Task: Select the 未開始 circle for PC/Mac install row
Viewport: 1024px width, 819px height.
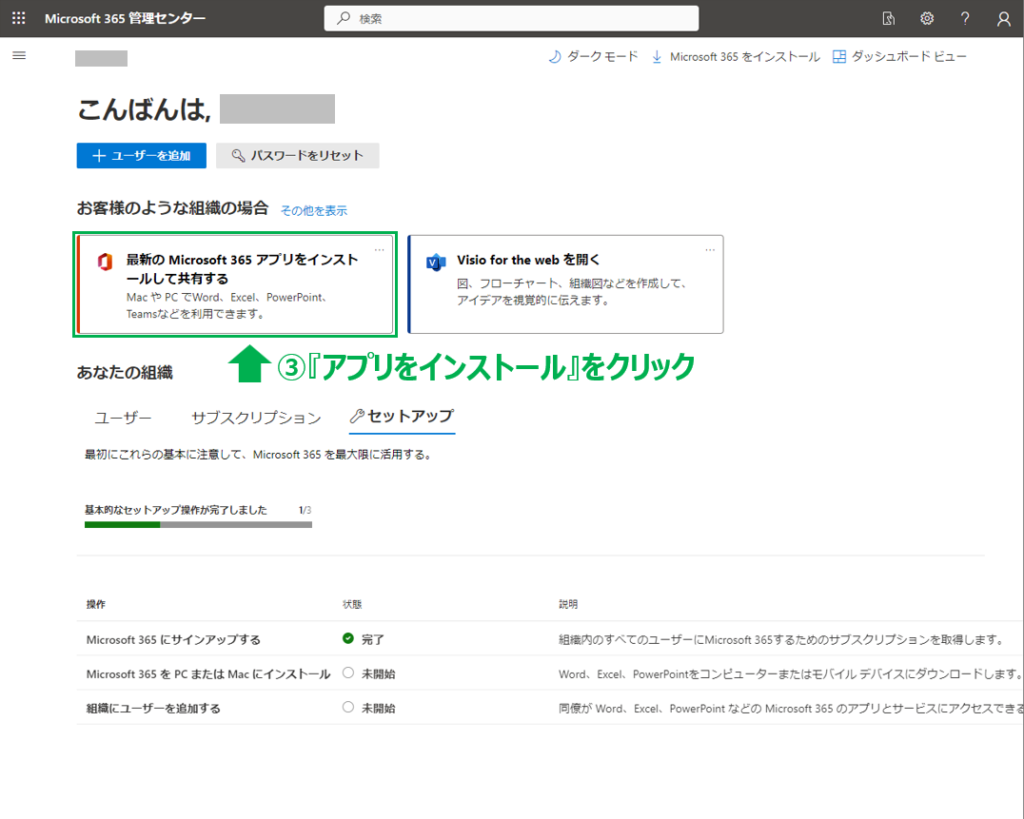Action: pos(348,673)
